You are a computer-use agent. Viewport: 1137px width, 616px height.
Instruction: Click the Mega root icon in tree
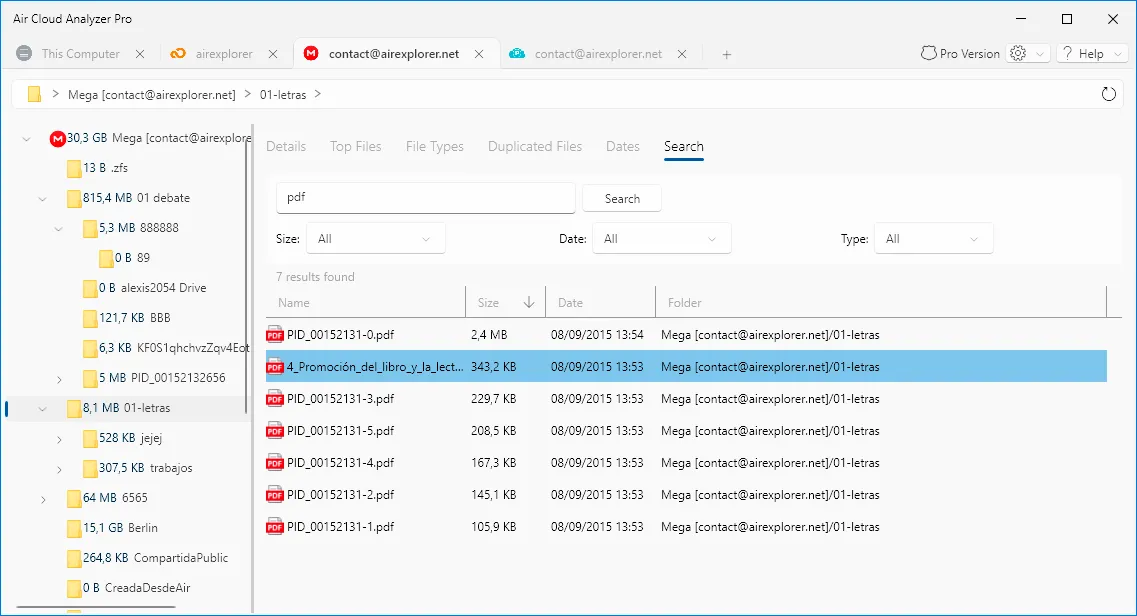click(57, 138)
